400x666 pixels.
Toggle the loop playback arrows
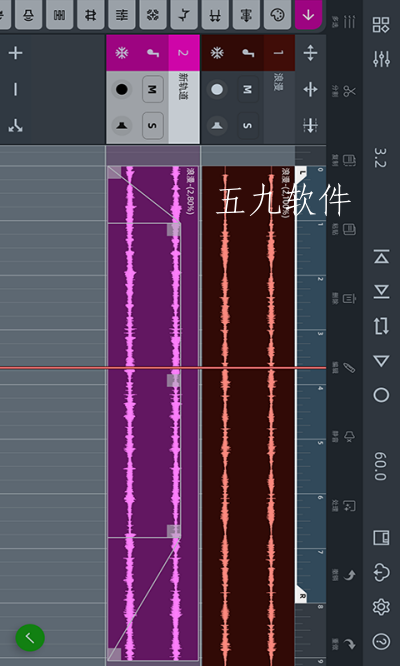pyautogui.click(x=381, y=326)
